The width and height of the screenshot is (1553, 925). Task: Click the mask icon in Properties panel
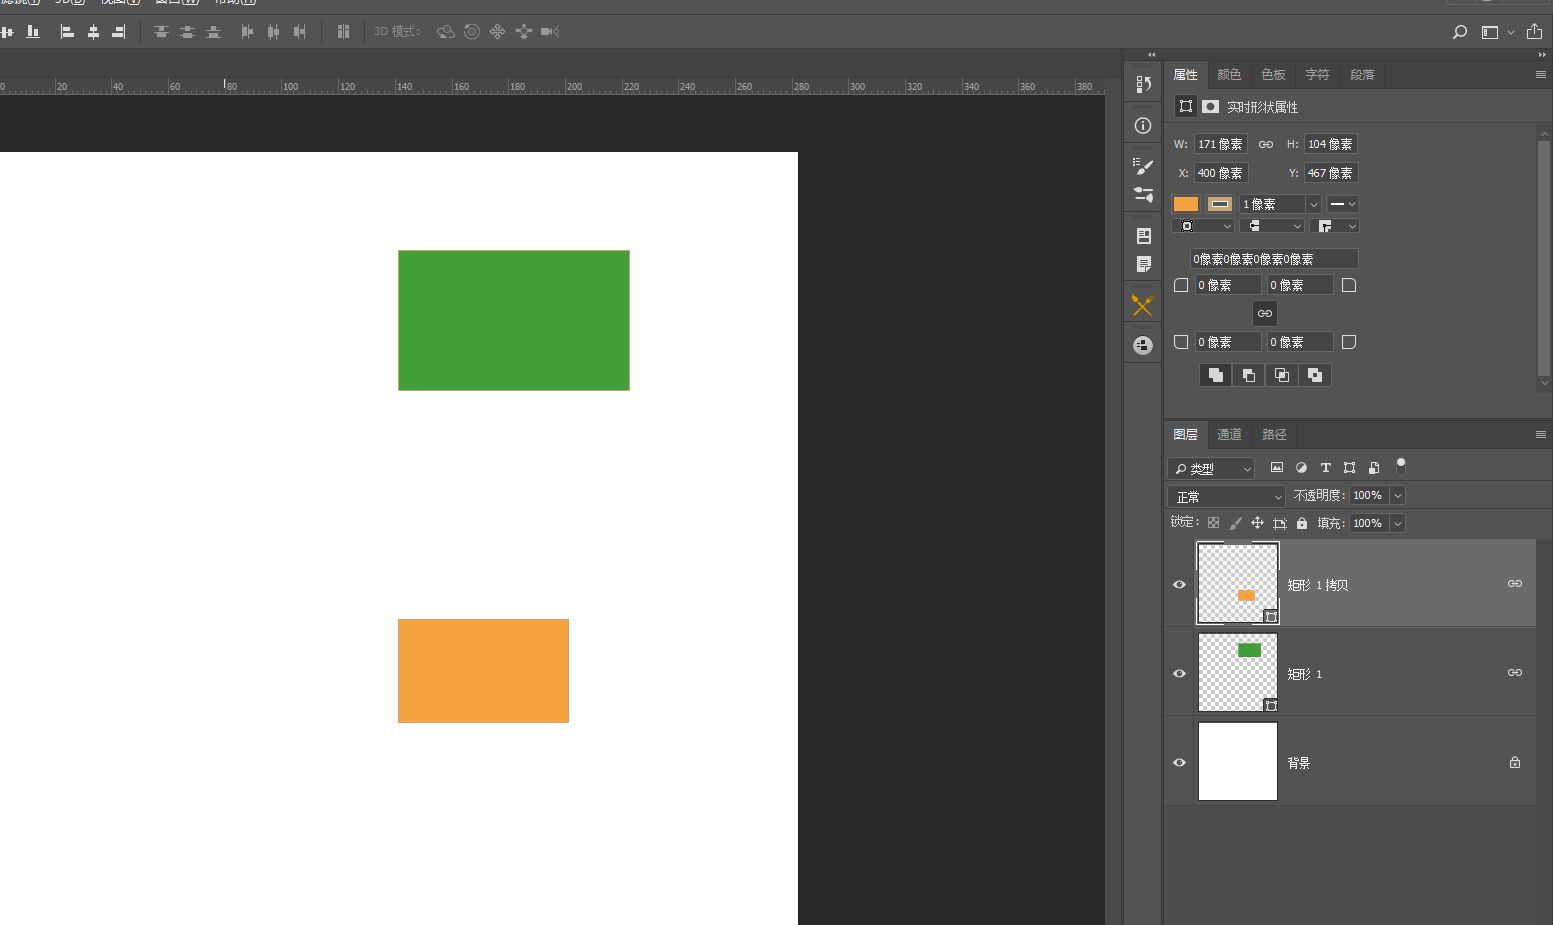1210,106
